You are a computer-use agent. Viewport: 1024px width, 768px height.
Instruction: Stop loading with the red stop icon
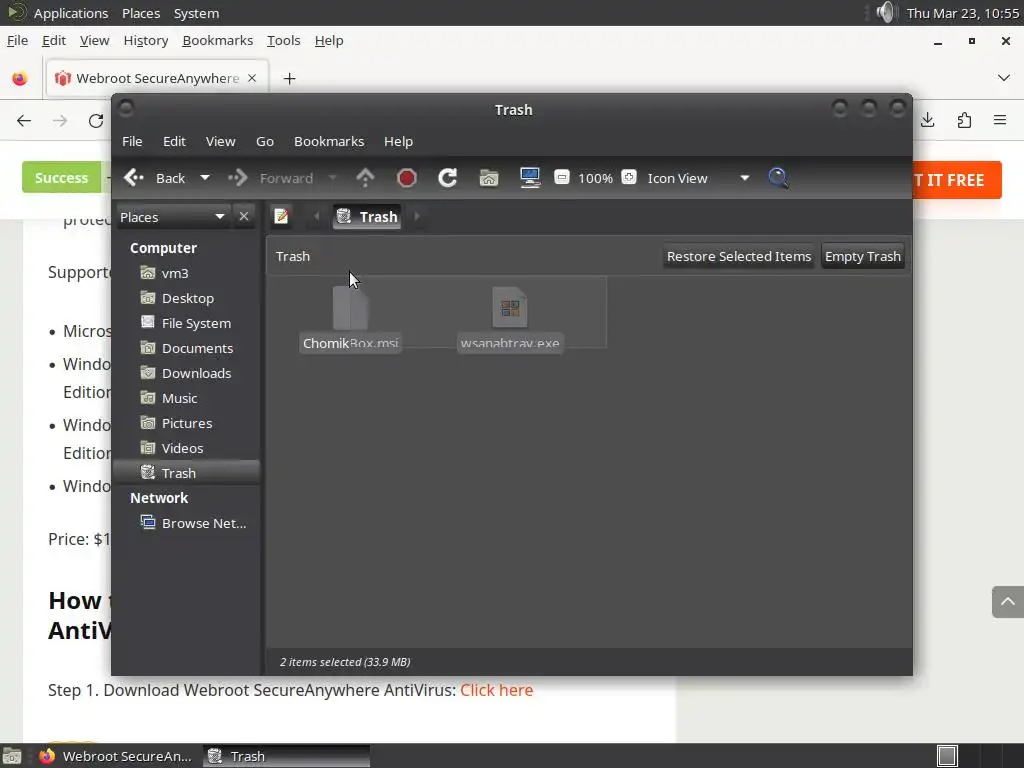click(406, 178)
